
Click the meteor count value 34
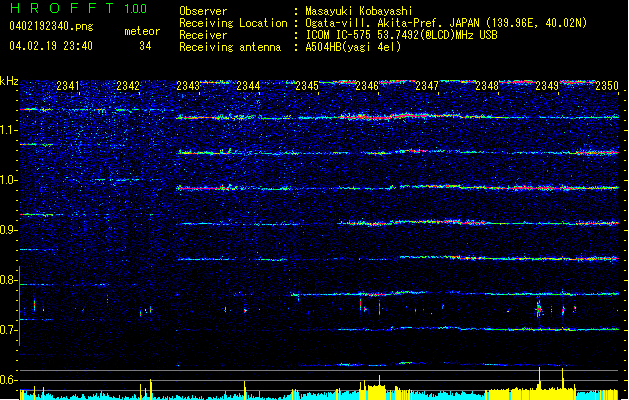click(145, 46)
